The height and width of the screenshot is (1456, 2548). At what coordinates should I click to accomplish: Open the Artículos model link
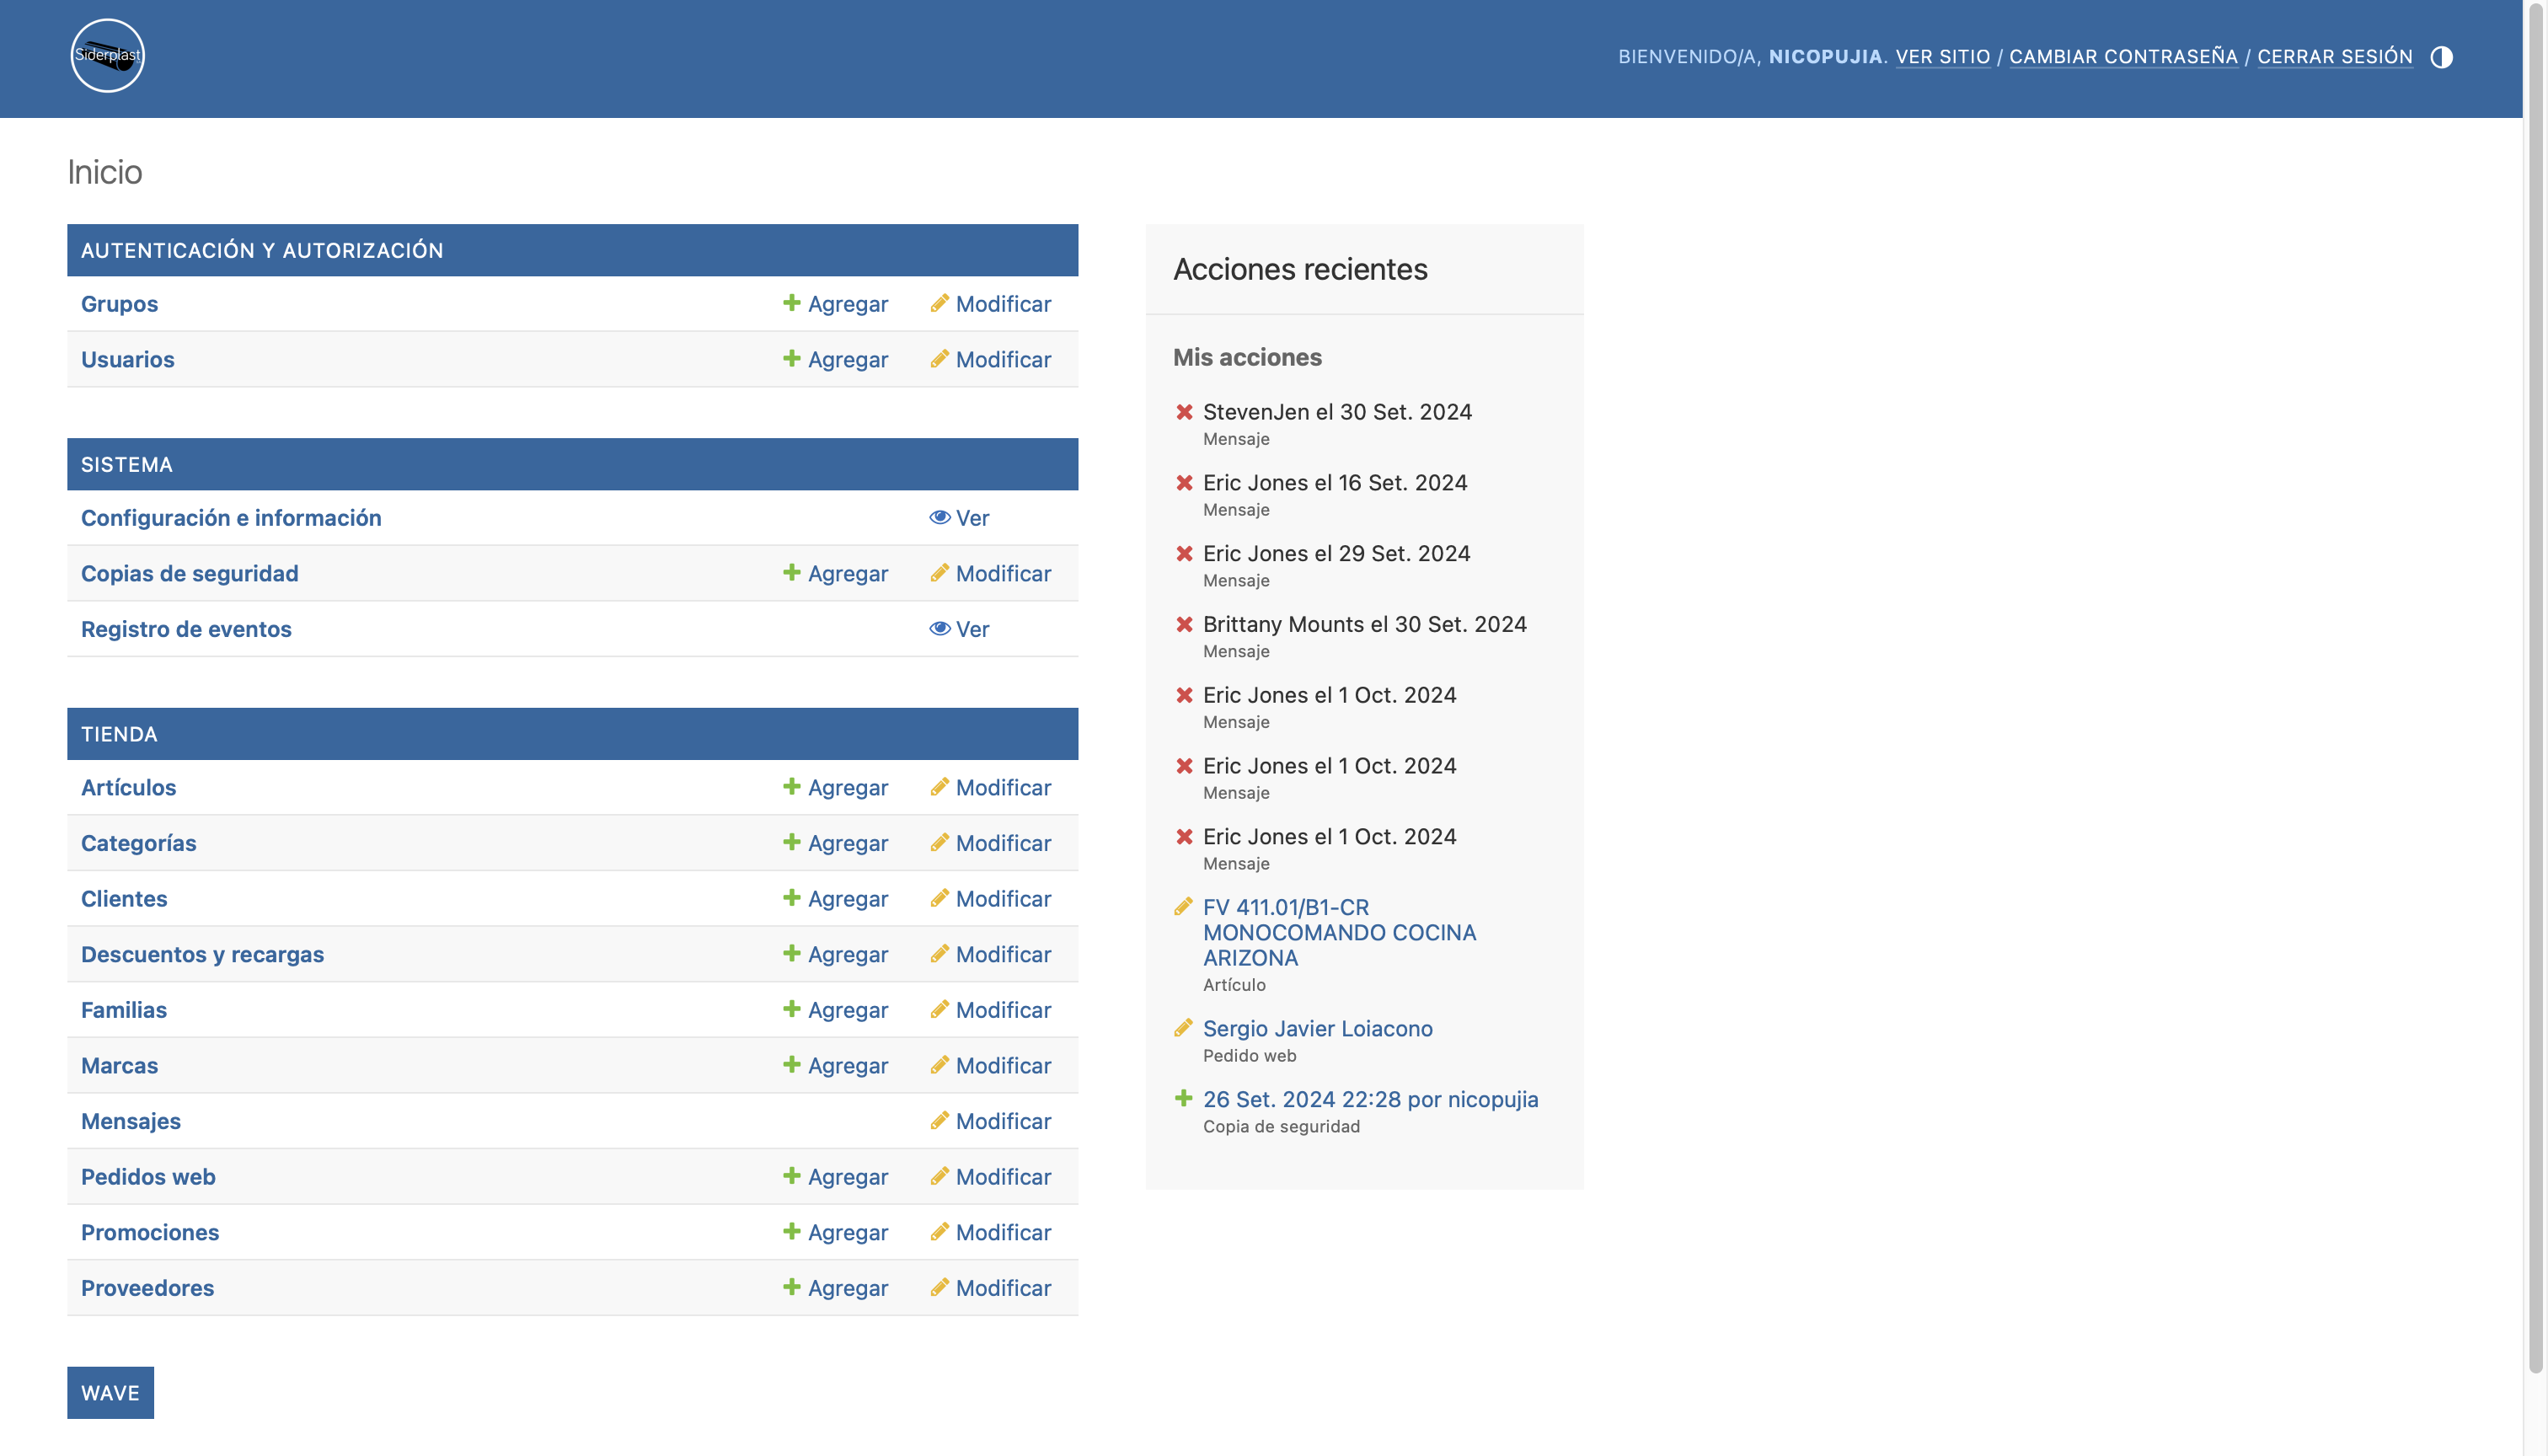(x=128, y=788)
